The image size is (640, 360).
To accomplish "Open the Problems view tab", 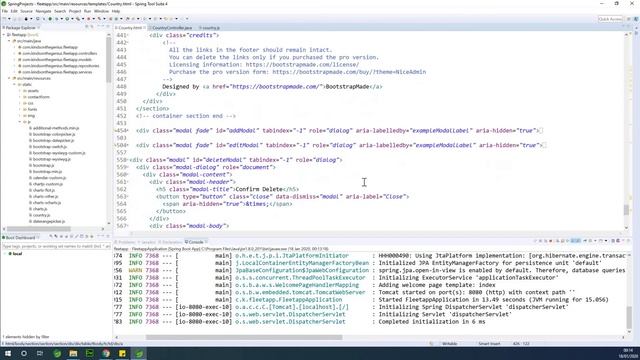I will point(126,242).
